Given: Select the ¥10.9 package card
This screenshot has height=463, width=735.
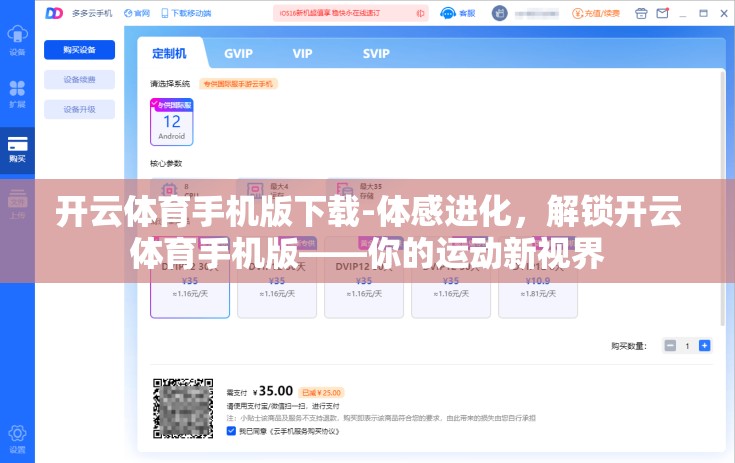Looking at the screenshot, I should click(x=538, y=276).
